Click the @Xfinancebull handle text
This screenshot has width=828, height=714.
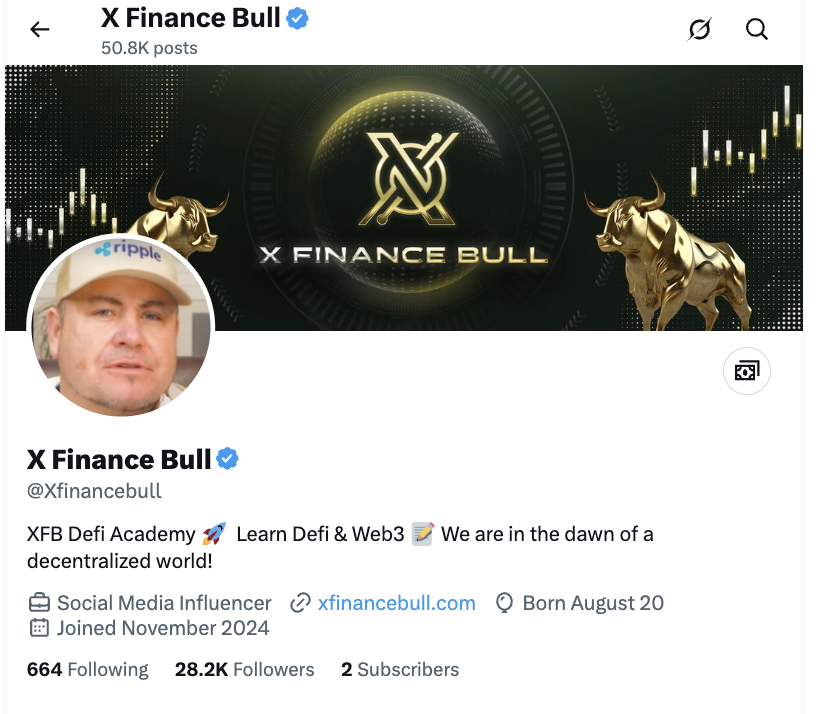point(95,491)
